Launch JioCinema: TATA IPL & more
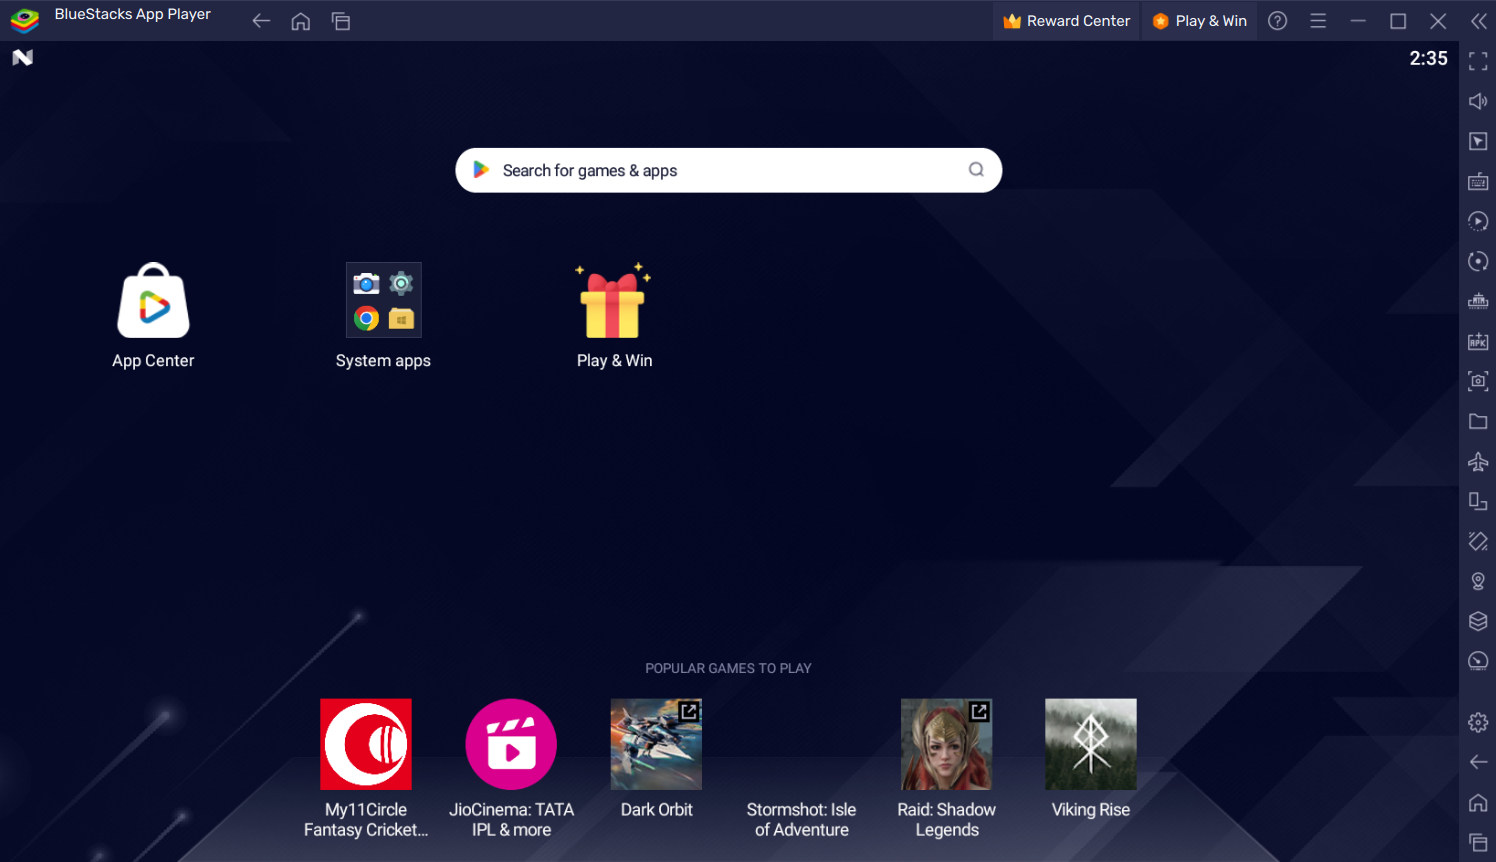1496x862 pixels. (511, 744)
